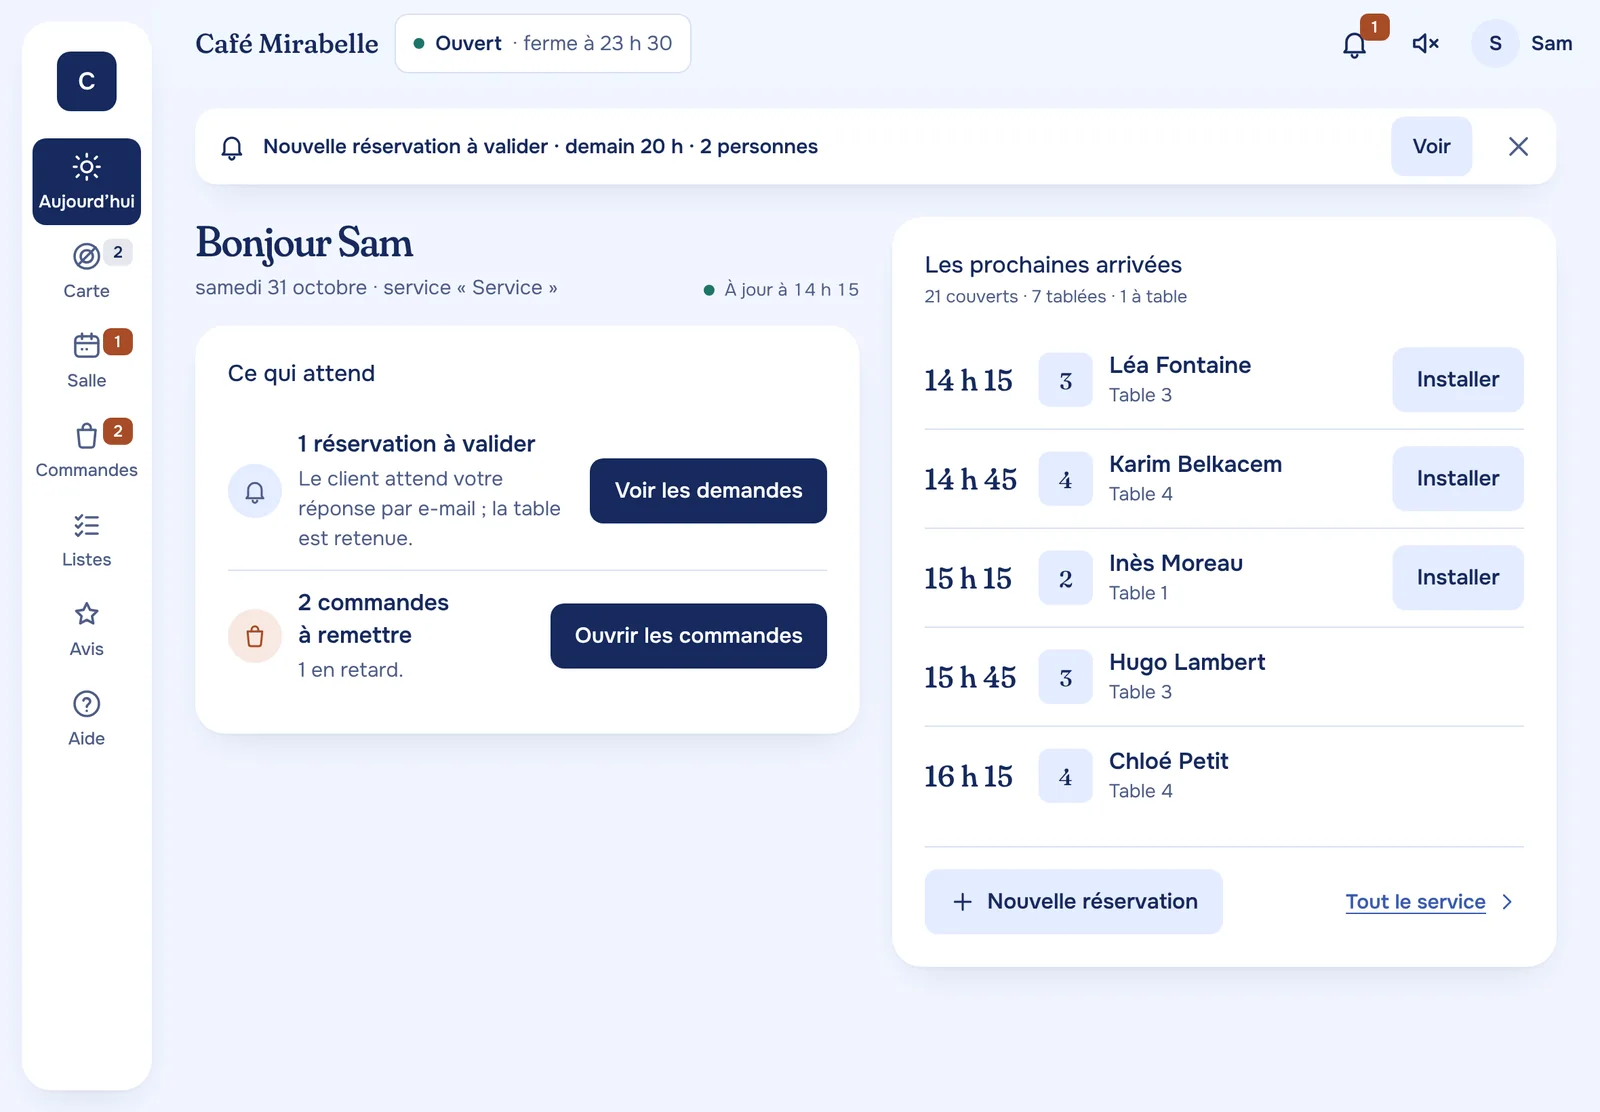Open the Listes section
1600x1112 pixels.
(87, 539)
